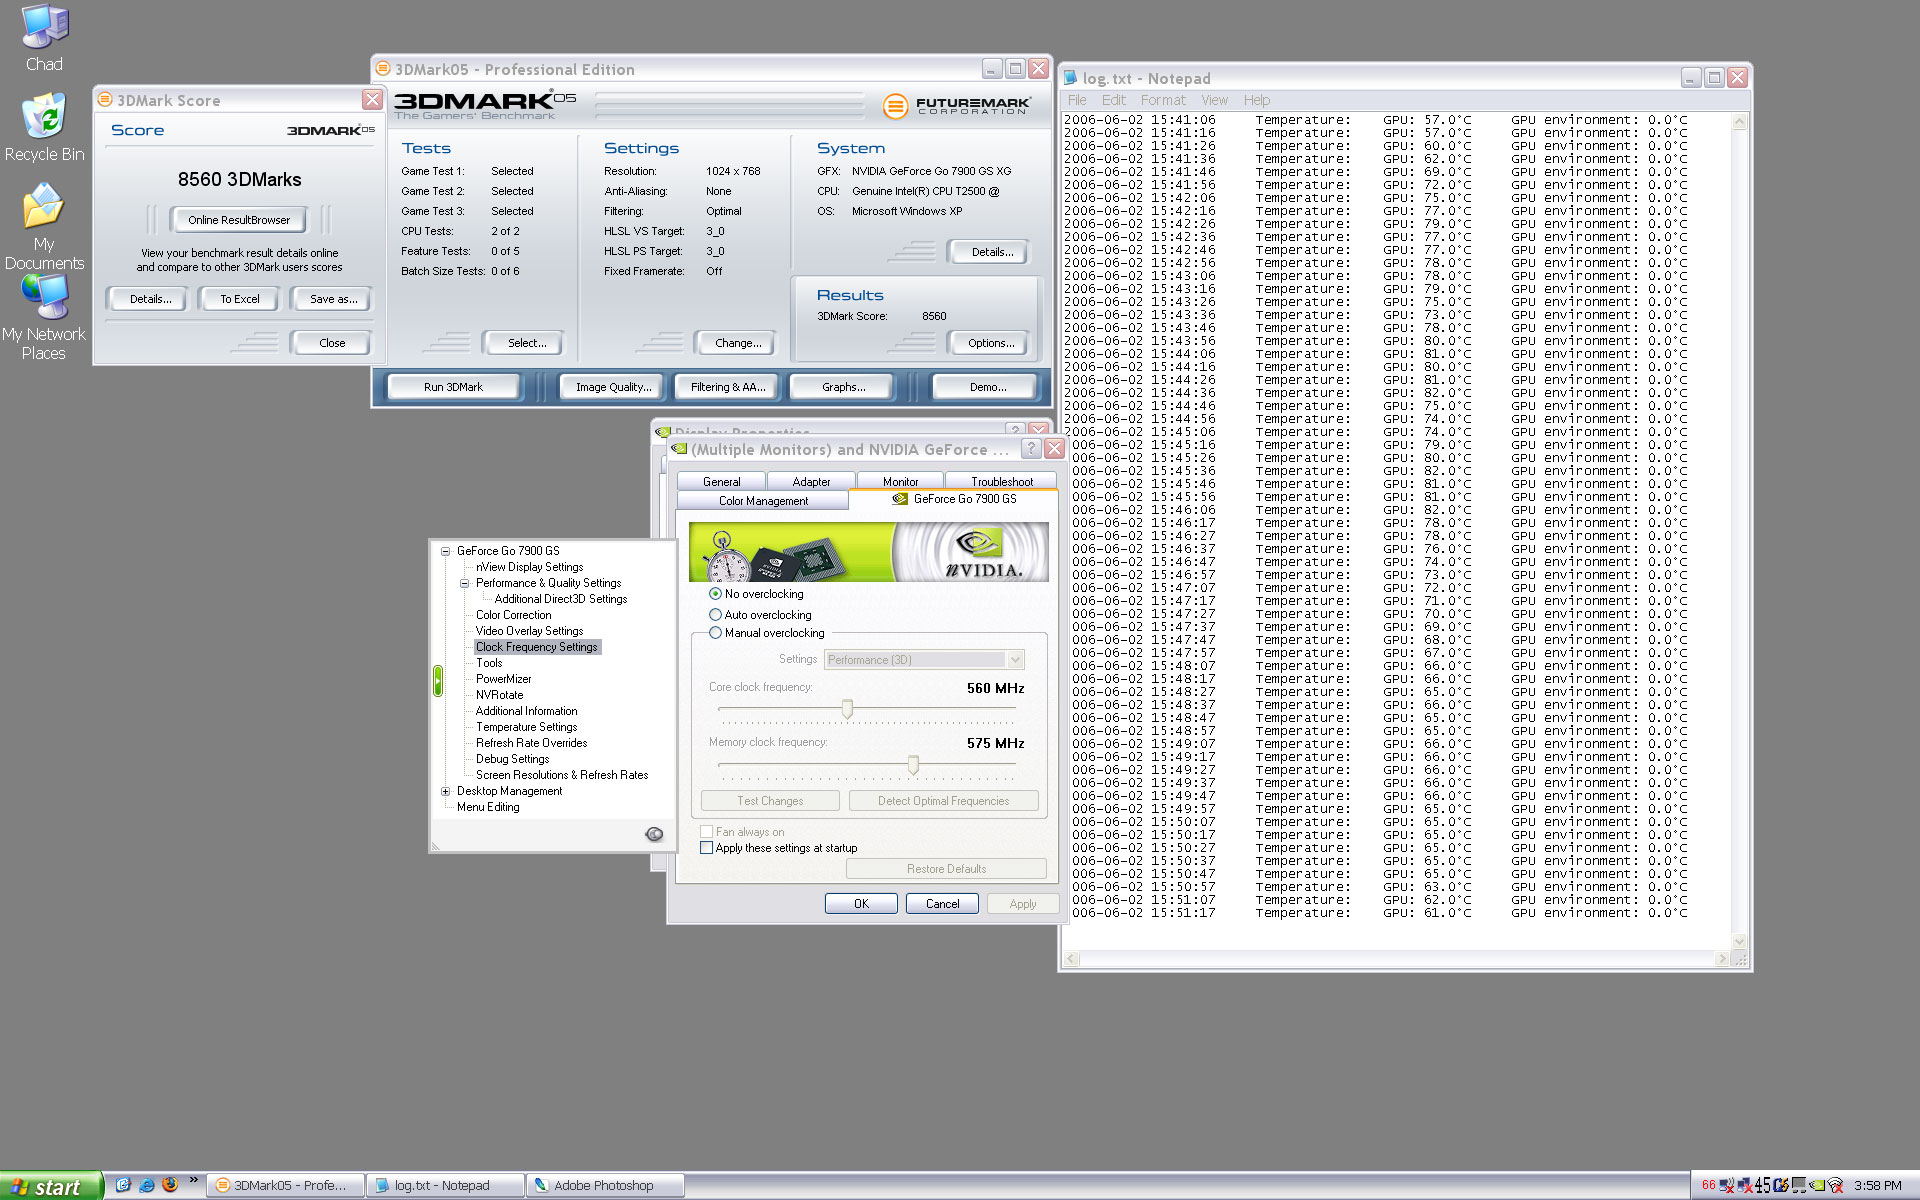Switch to Adobe Photoshop taskbar button
1920x1200 pixels.
tap(606, 1186)
